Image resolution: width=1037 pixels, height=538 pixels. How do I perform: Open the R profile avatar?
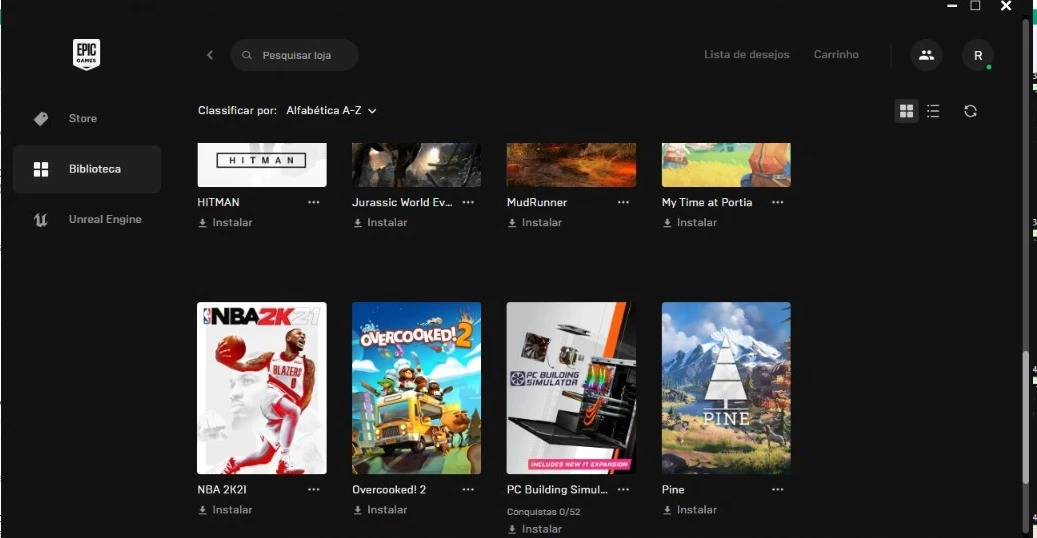pyautogui.click(x=977, y=56)
